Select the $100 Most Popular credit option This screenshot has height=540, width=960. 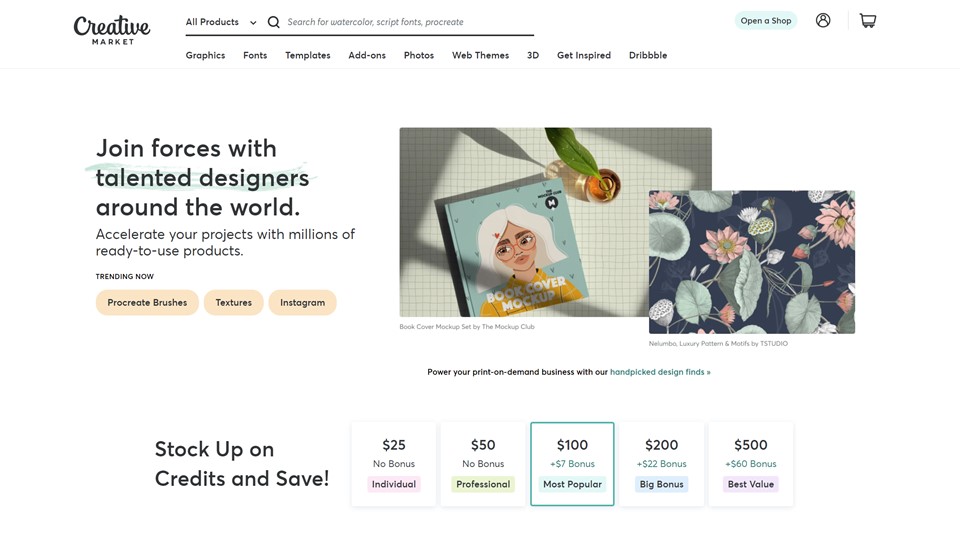(x=572, y=464)
